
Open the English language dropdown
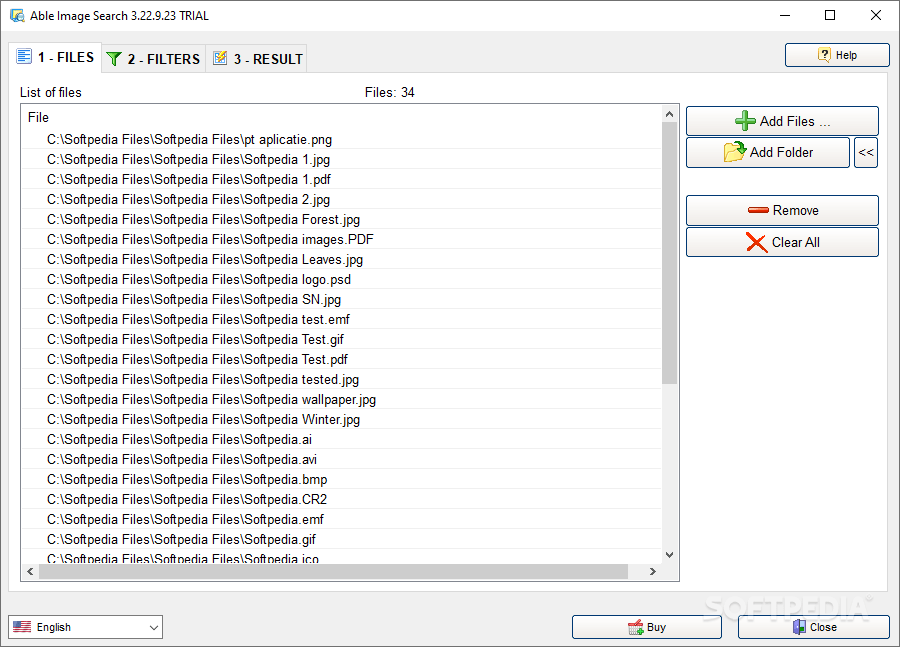[x=86, y=627]
